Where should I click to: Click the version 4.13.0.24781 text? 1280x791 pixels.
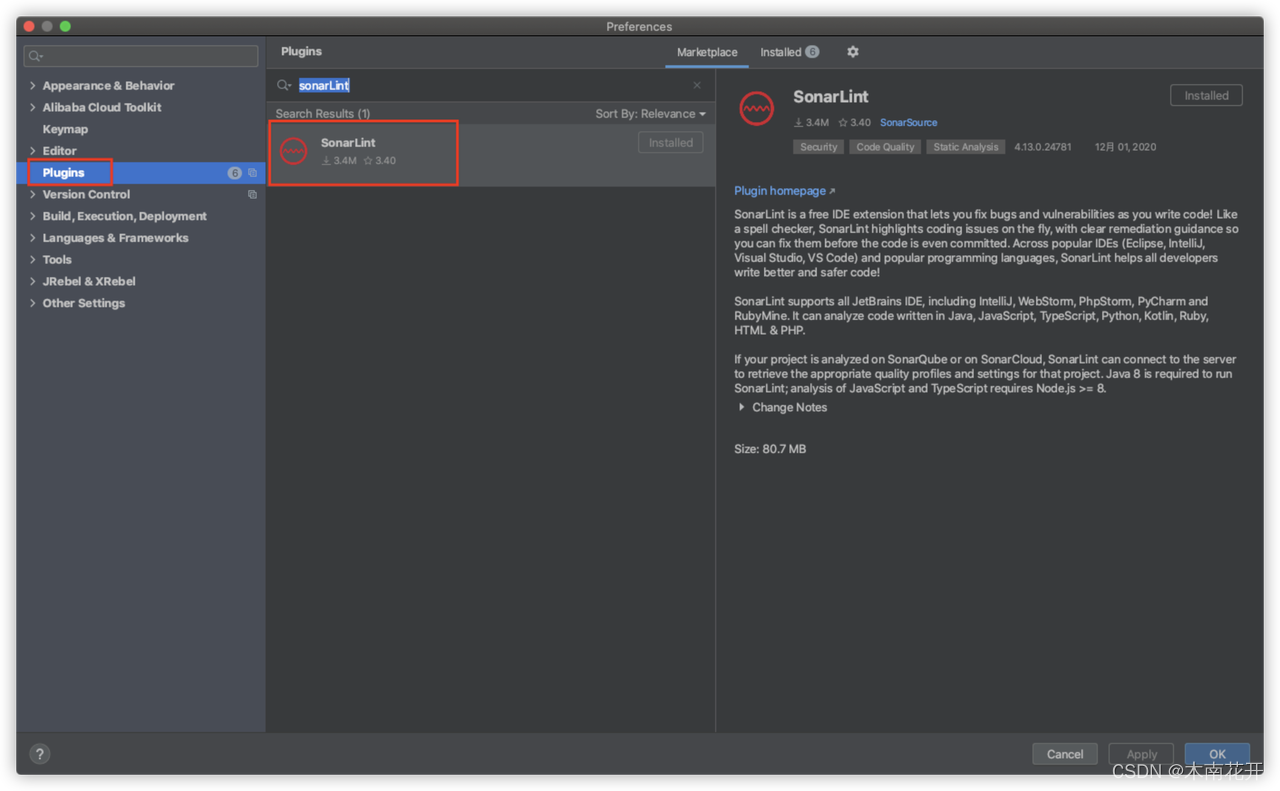pos(1043,147)
